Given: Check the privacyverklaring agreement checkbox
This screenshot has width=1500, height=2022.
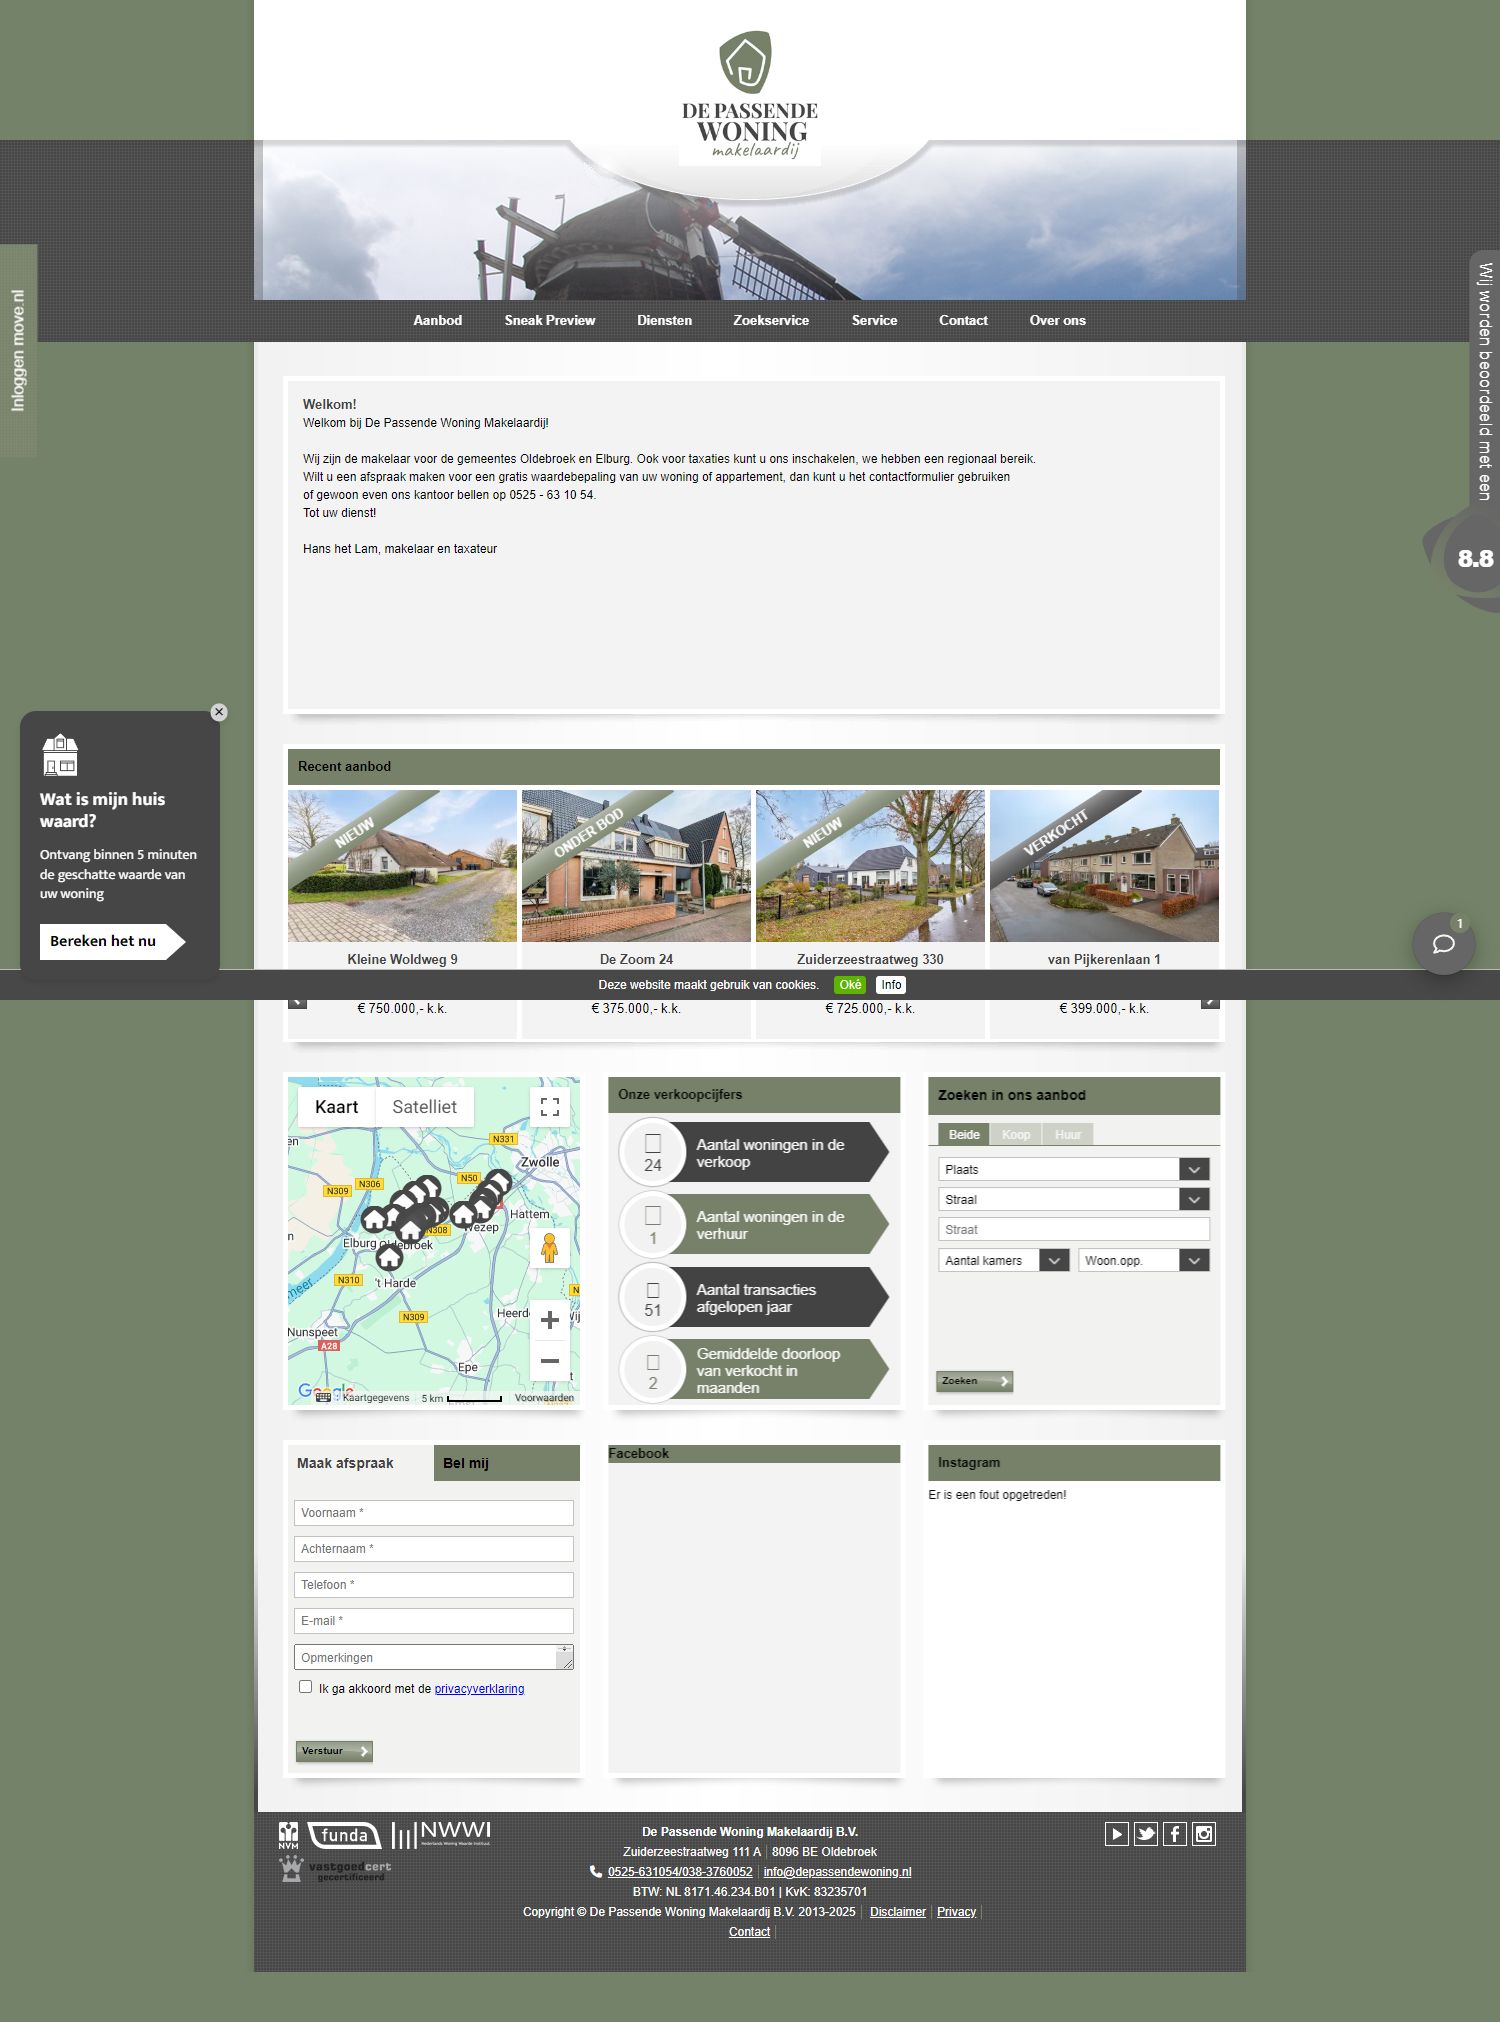Looking at the screenshot, I should [x=306, y=1687].
